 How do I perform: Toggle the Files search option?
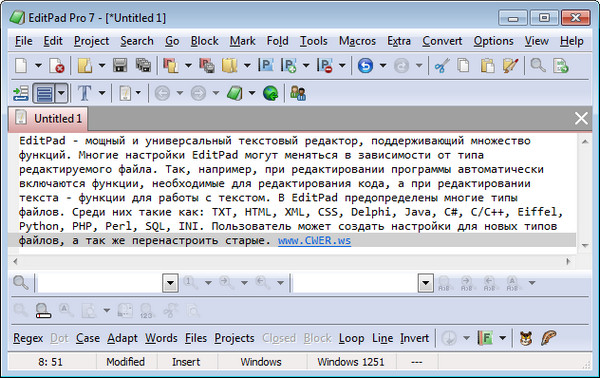click(x=196, y=338)
